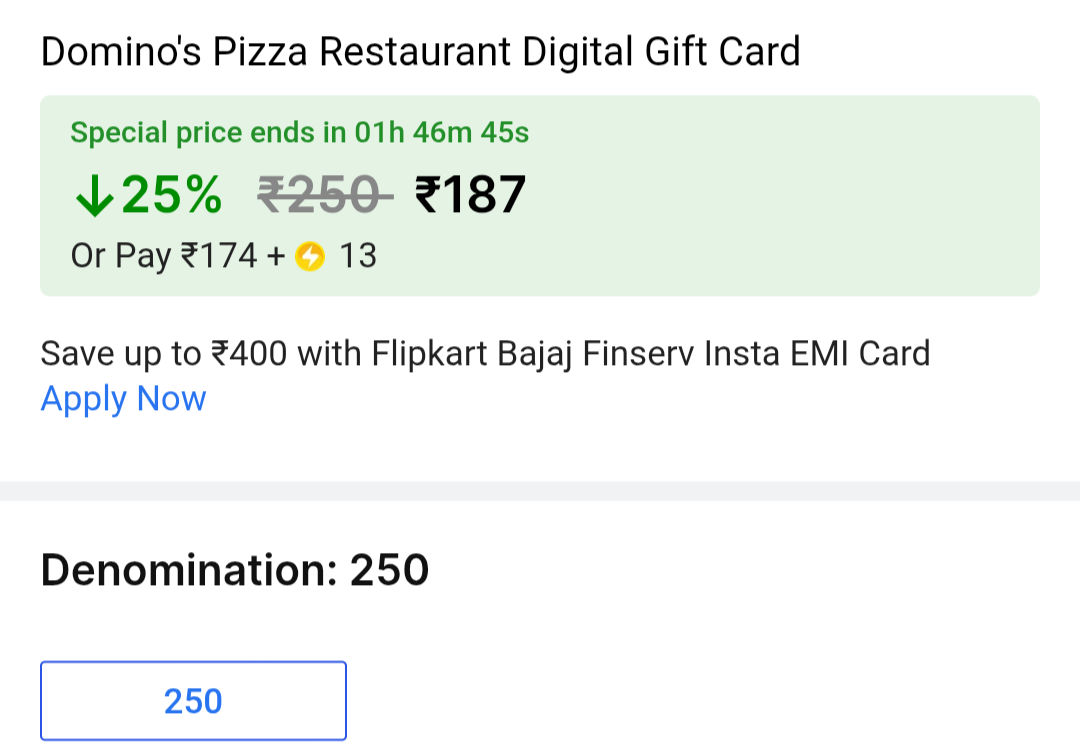The height and width of the screenshot is (754, 1080).
Task: Tap the SuperCoin amount 13
Action: coord(358,257)
